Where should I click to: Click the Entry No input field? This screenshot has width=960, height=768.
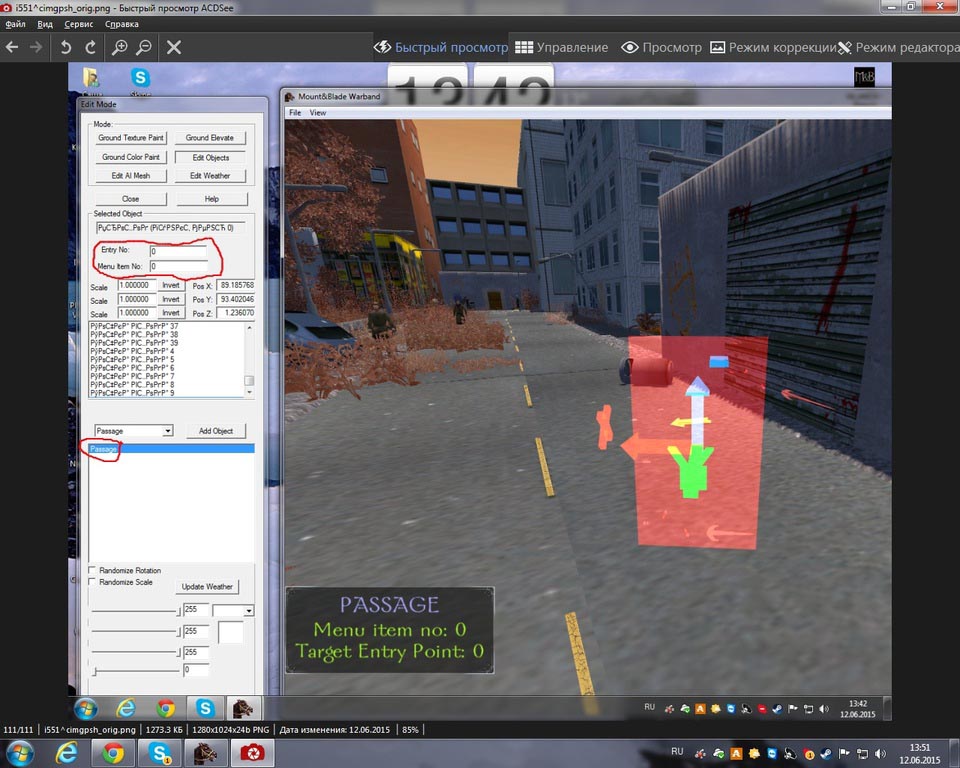178,250
